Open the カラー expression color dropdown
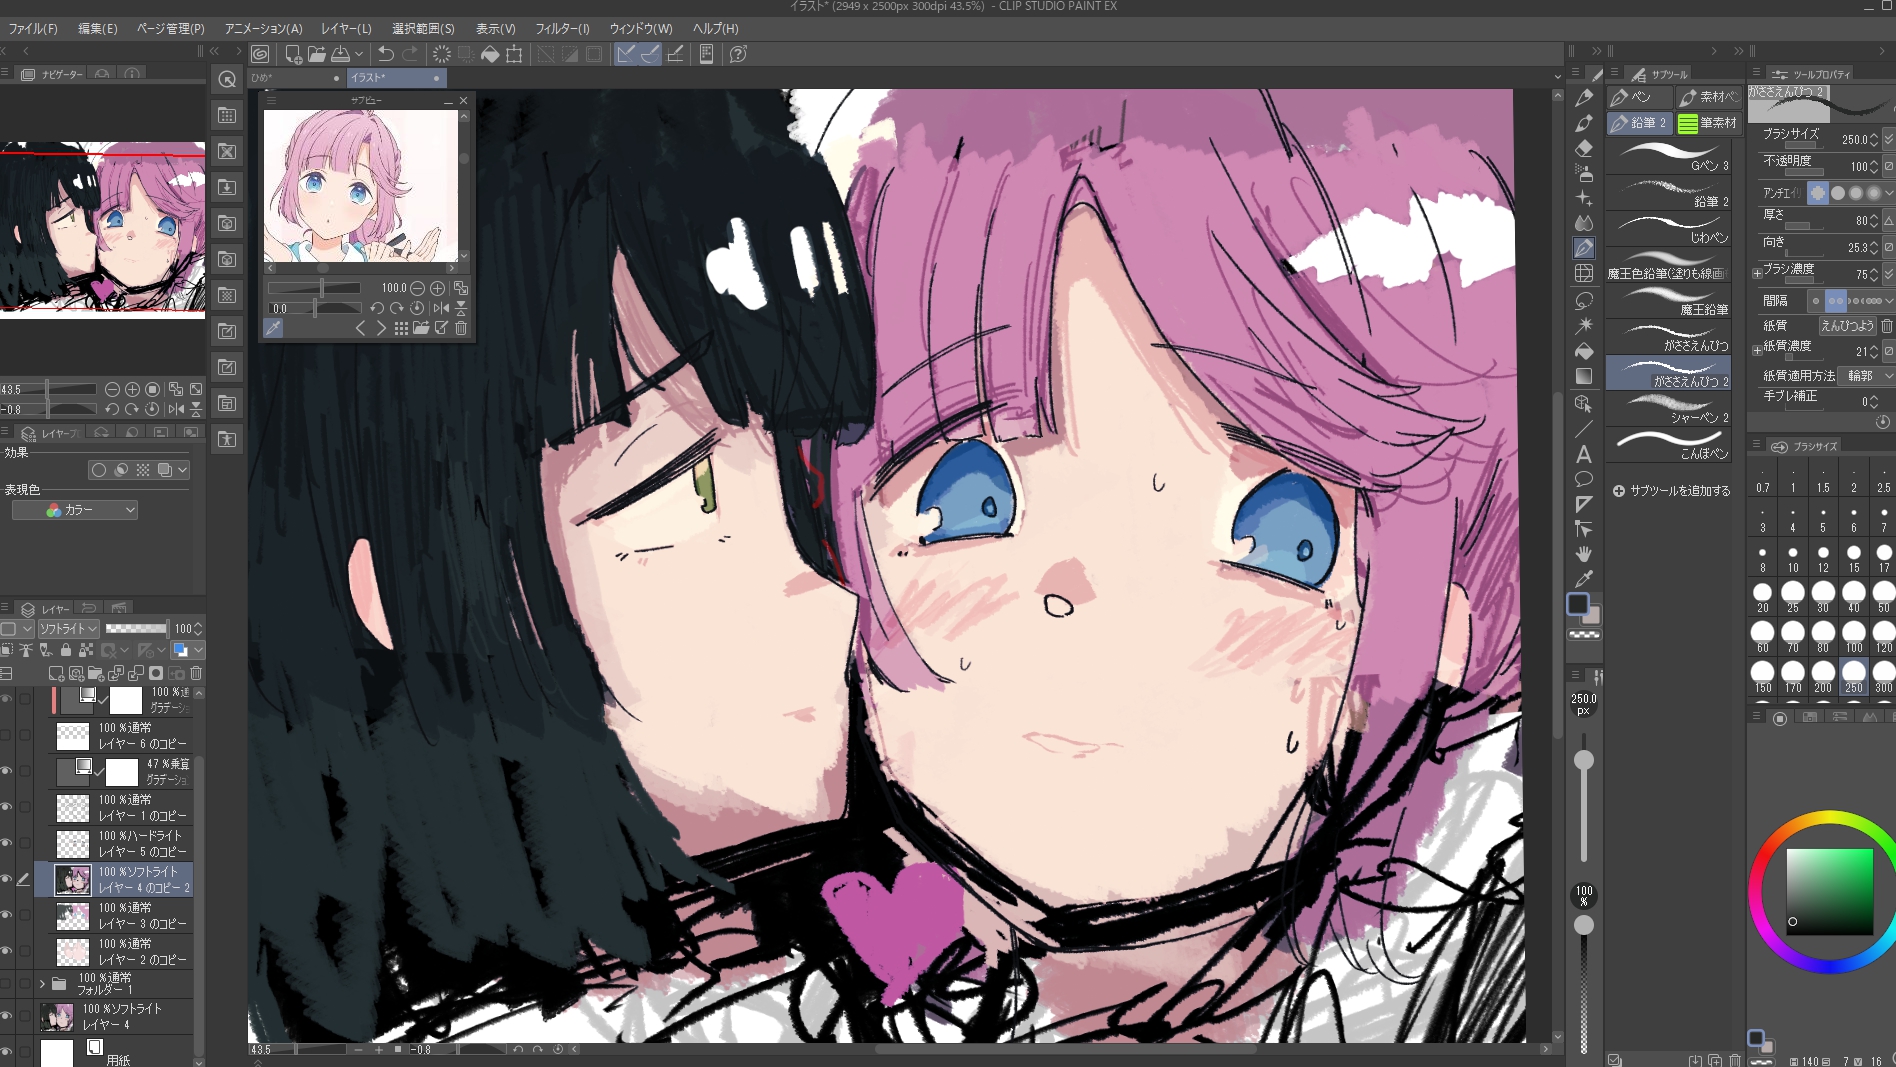Screen dimensions: 1896x1067 click(75, 510)
